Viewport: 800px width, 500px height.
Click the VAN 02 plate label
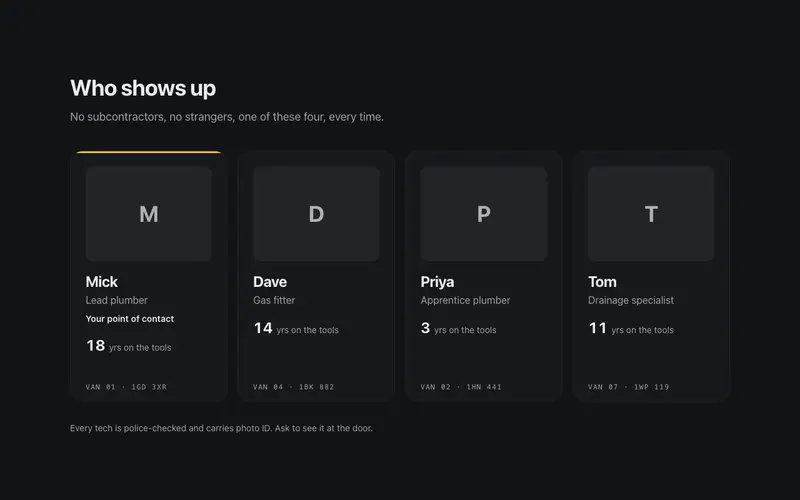click(461, 387)
